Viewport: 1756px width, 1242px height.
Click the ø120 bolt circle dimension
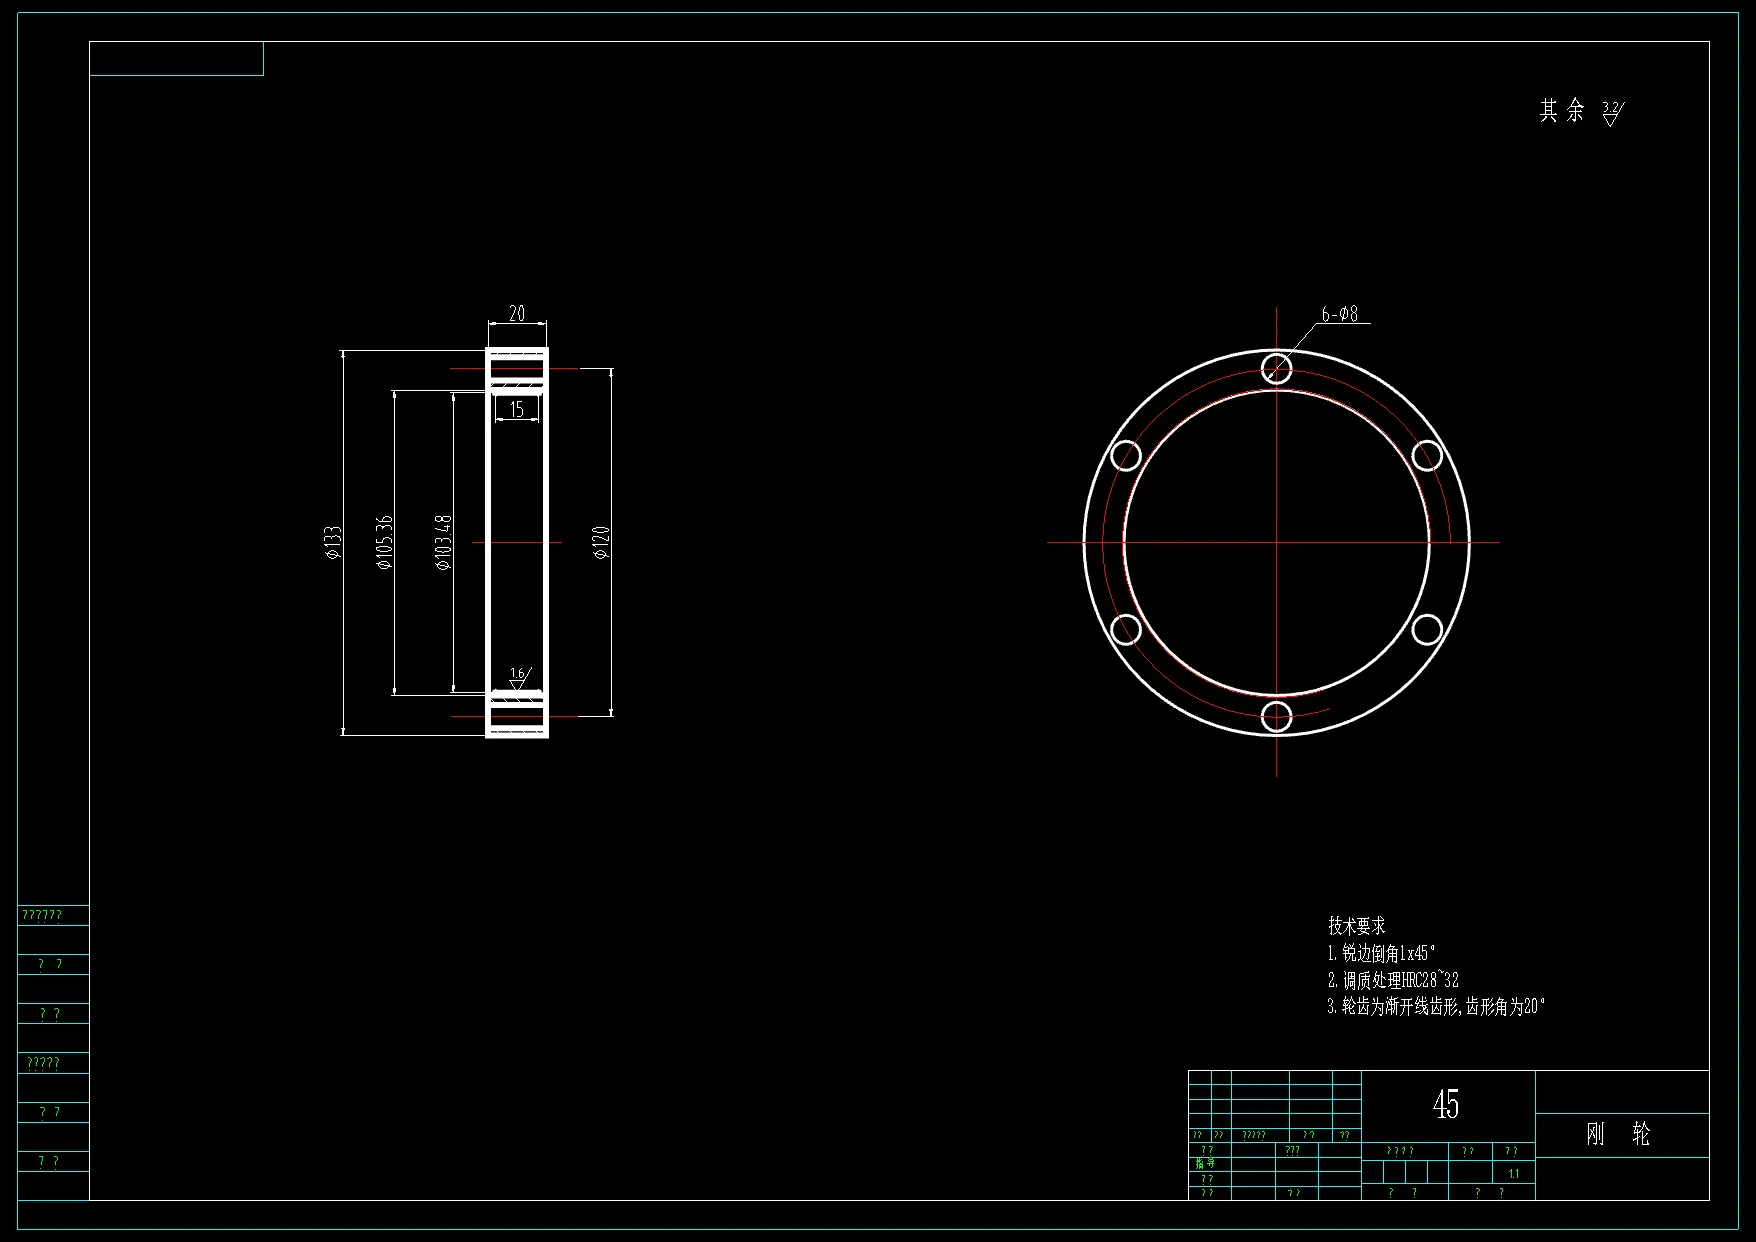point(601,542)
